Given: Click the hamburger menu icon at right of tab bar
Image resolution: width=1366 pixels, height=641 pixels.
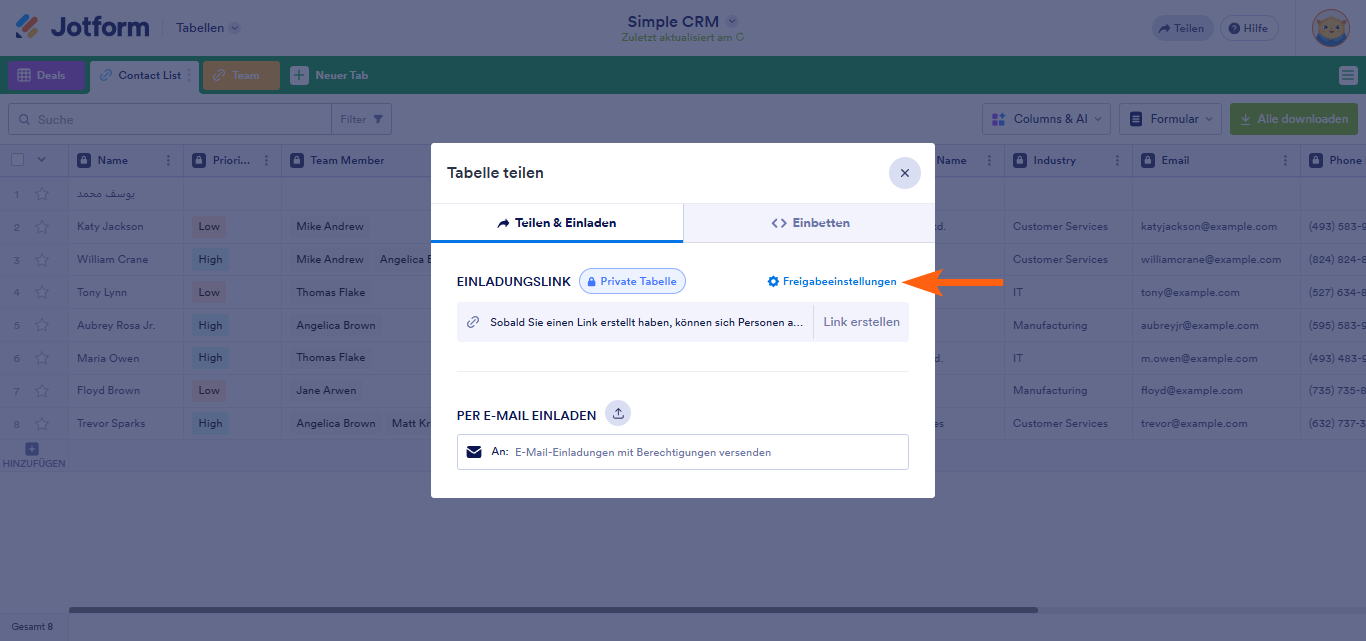Looking at the screenshot, I should (x=1347, y=75).
